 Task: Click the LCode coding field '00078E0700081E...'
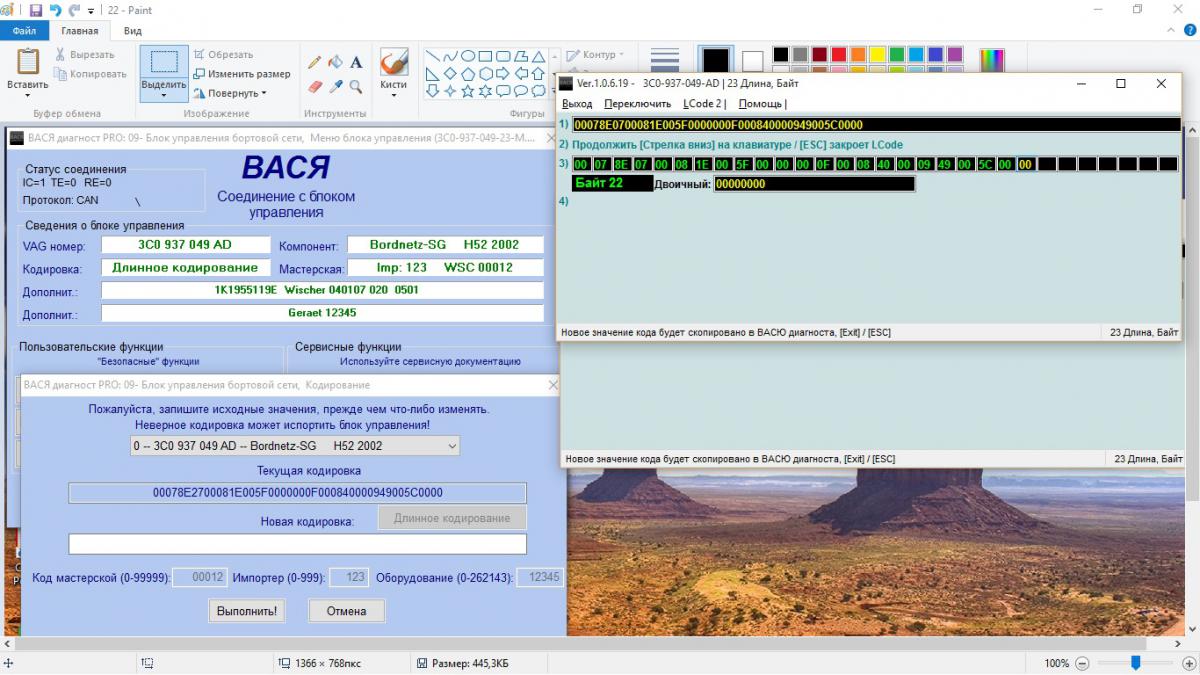pos(876,125)
